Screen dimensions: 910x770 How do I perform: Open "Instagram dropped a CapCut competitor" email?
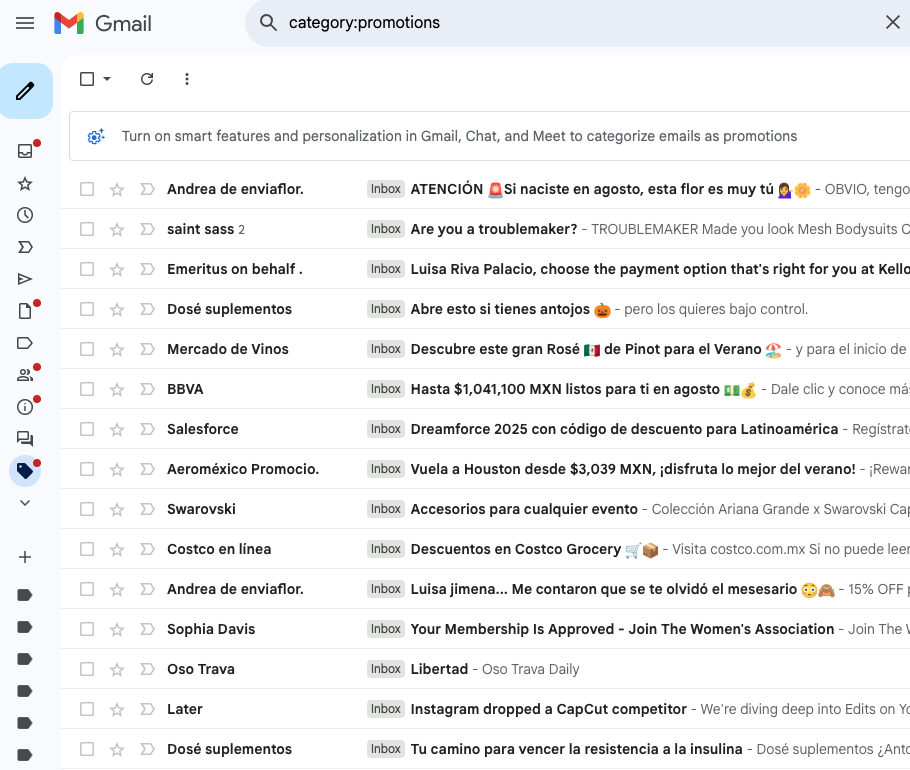[x=548, y=709]
